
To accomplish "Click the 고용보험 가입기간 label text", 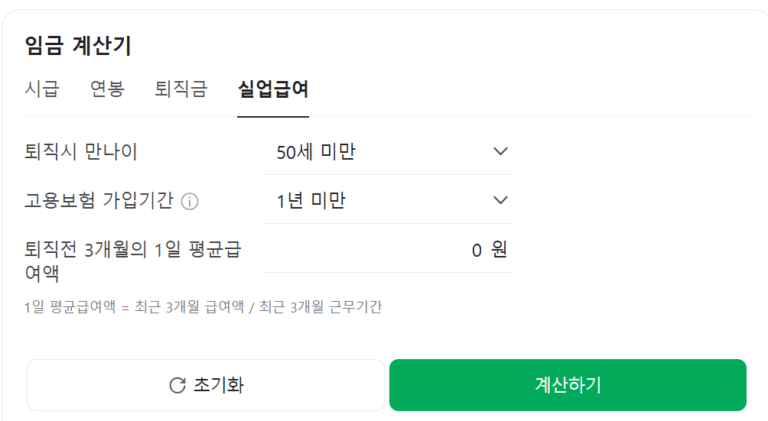I will click(99, 200).
